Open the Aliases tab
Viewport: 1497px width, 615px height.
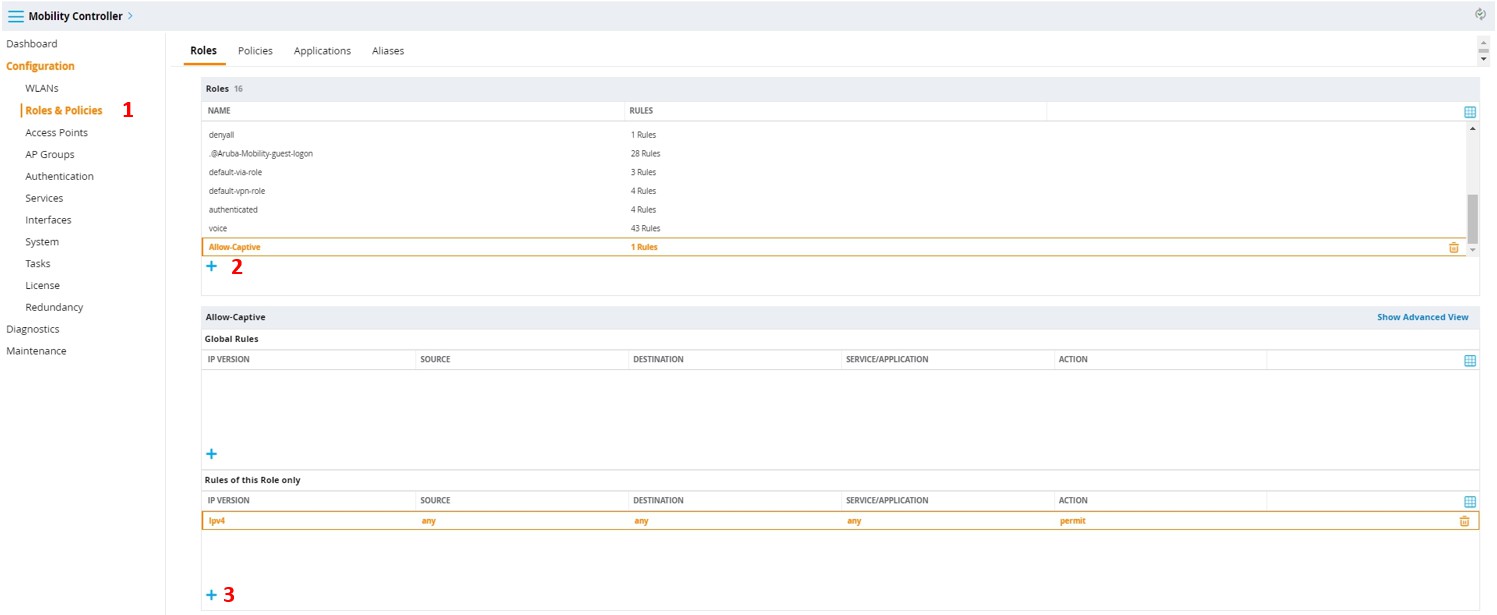pyautogui.click(x=388, y=51)
